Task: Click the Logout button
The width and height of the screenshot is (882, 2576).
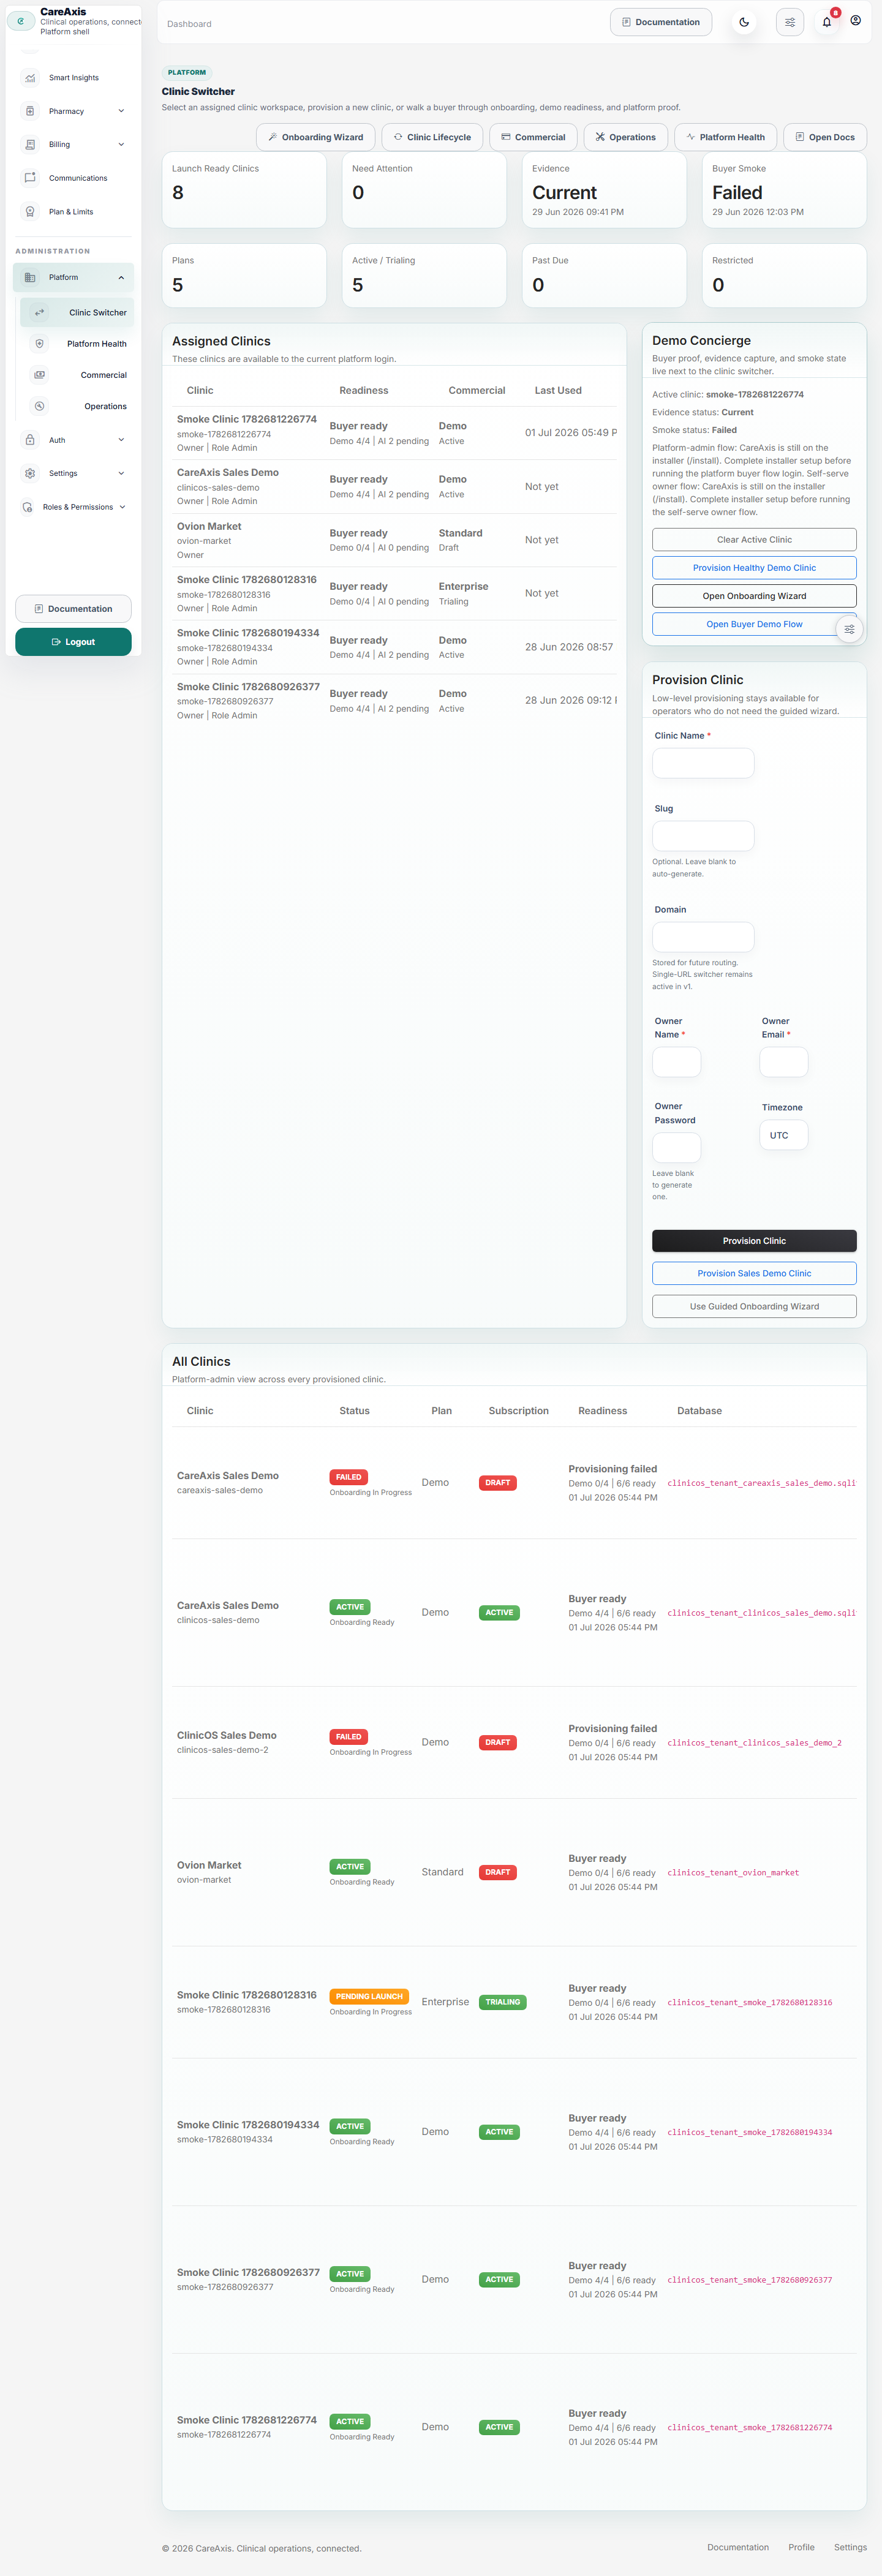Action: click(73, 642)
